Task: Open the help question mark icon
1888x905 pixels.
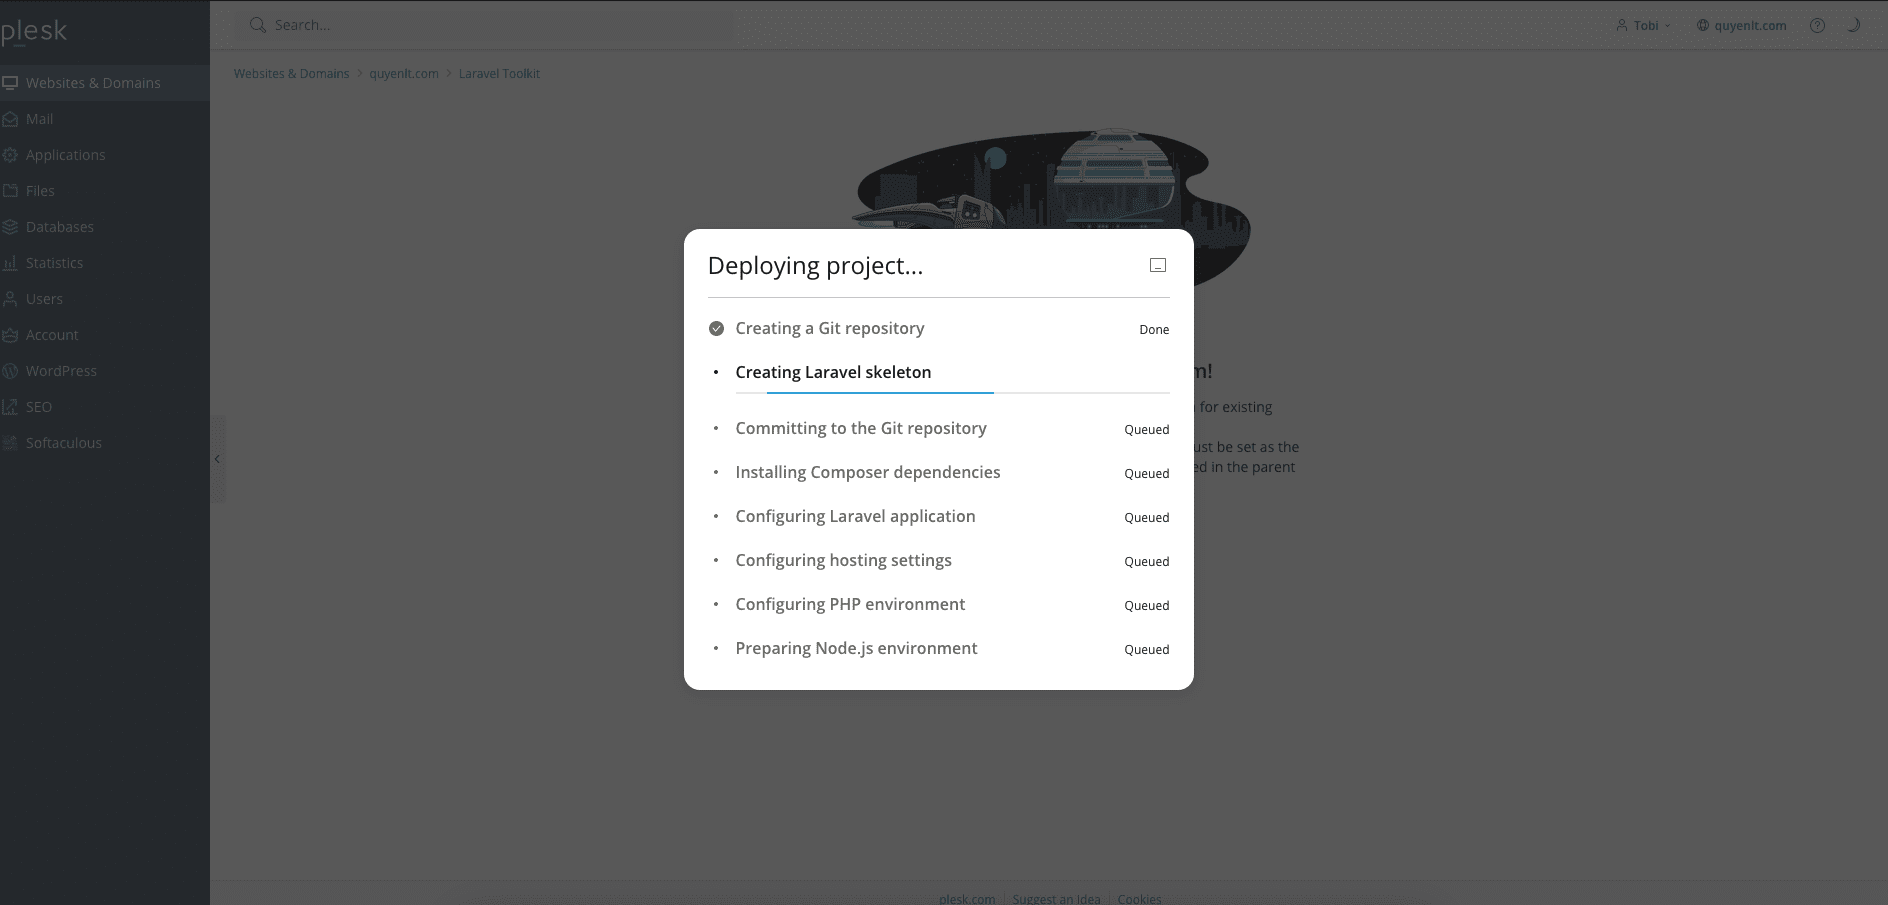Action: (1817, 26)
